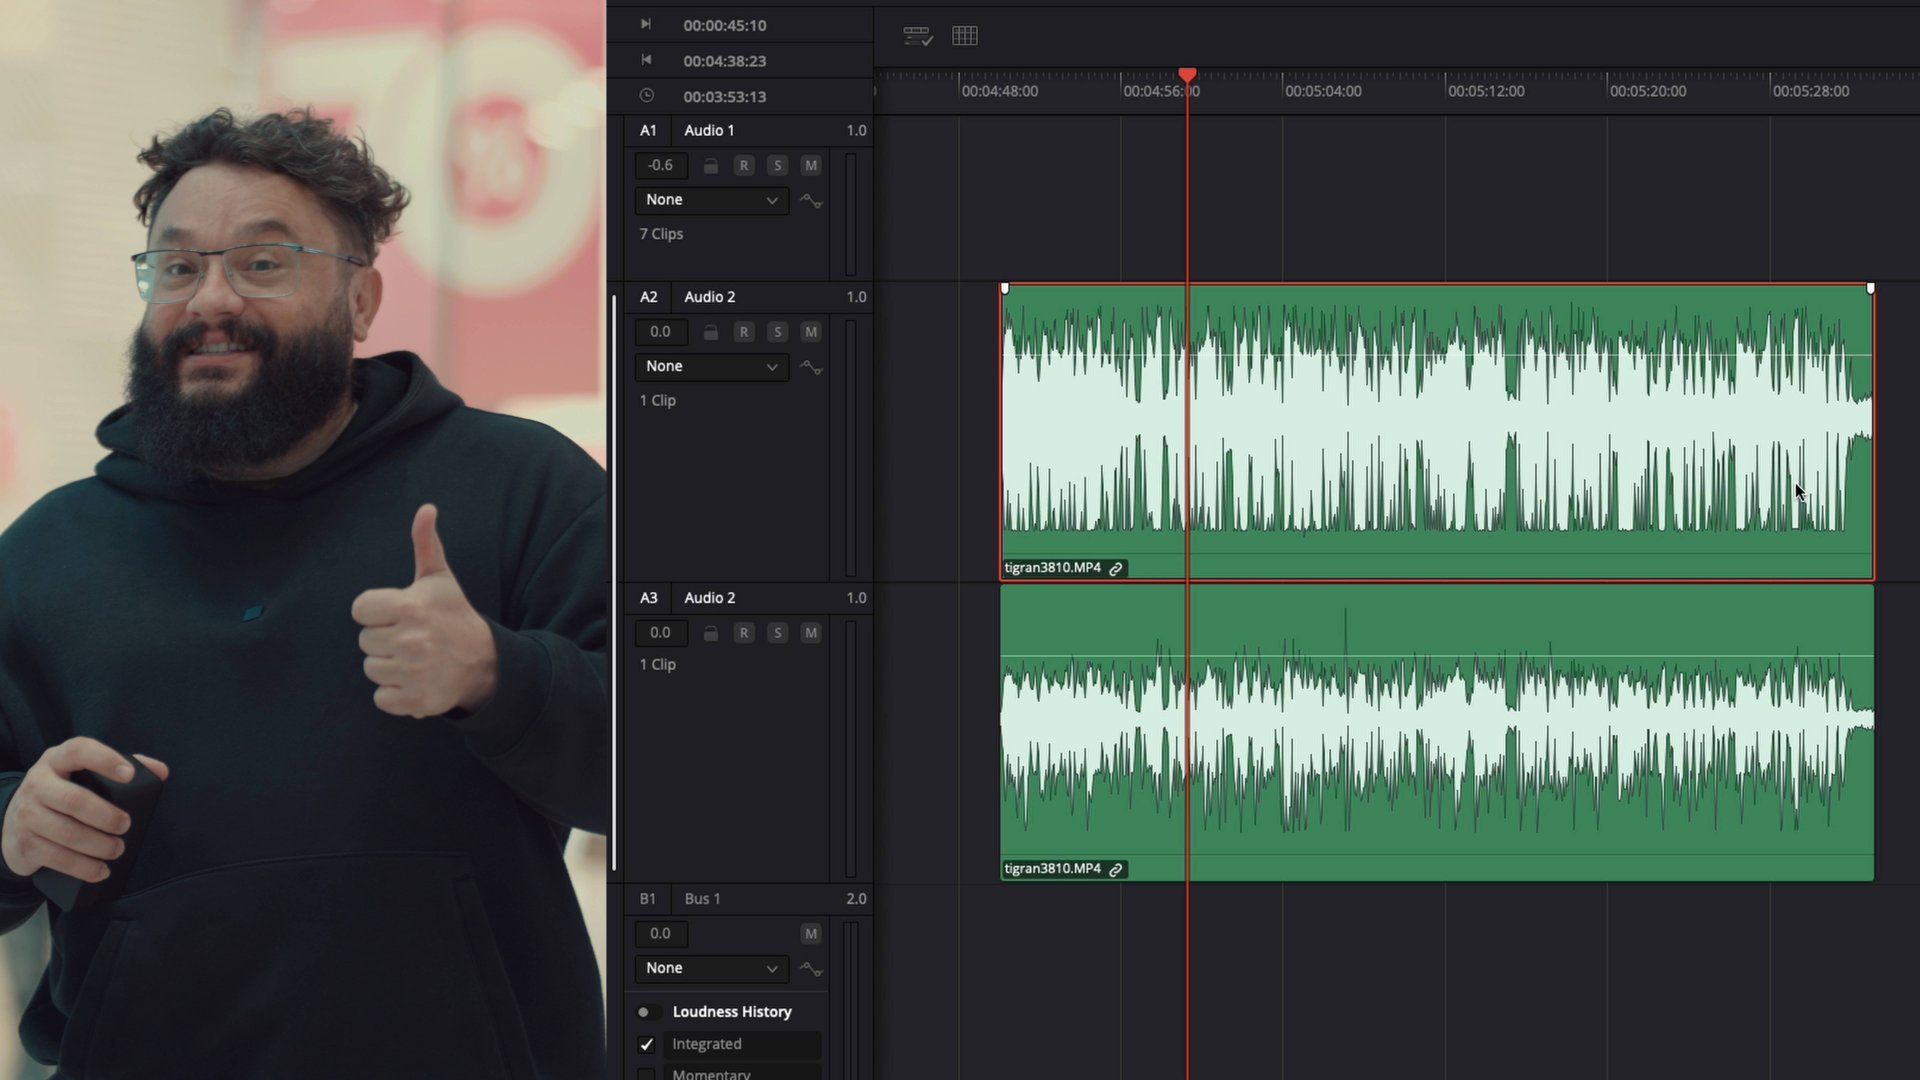The height and width of the screenshot is (1080, 1920).
Task: Click the automation curve icon on Bus 1
Action: click(x=811, y=969)
